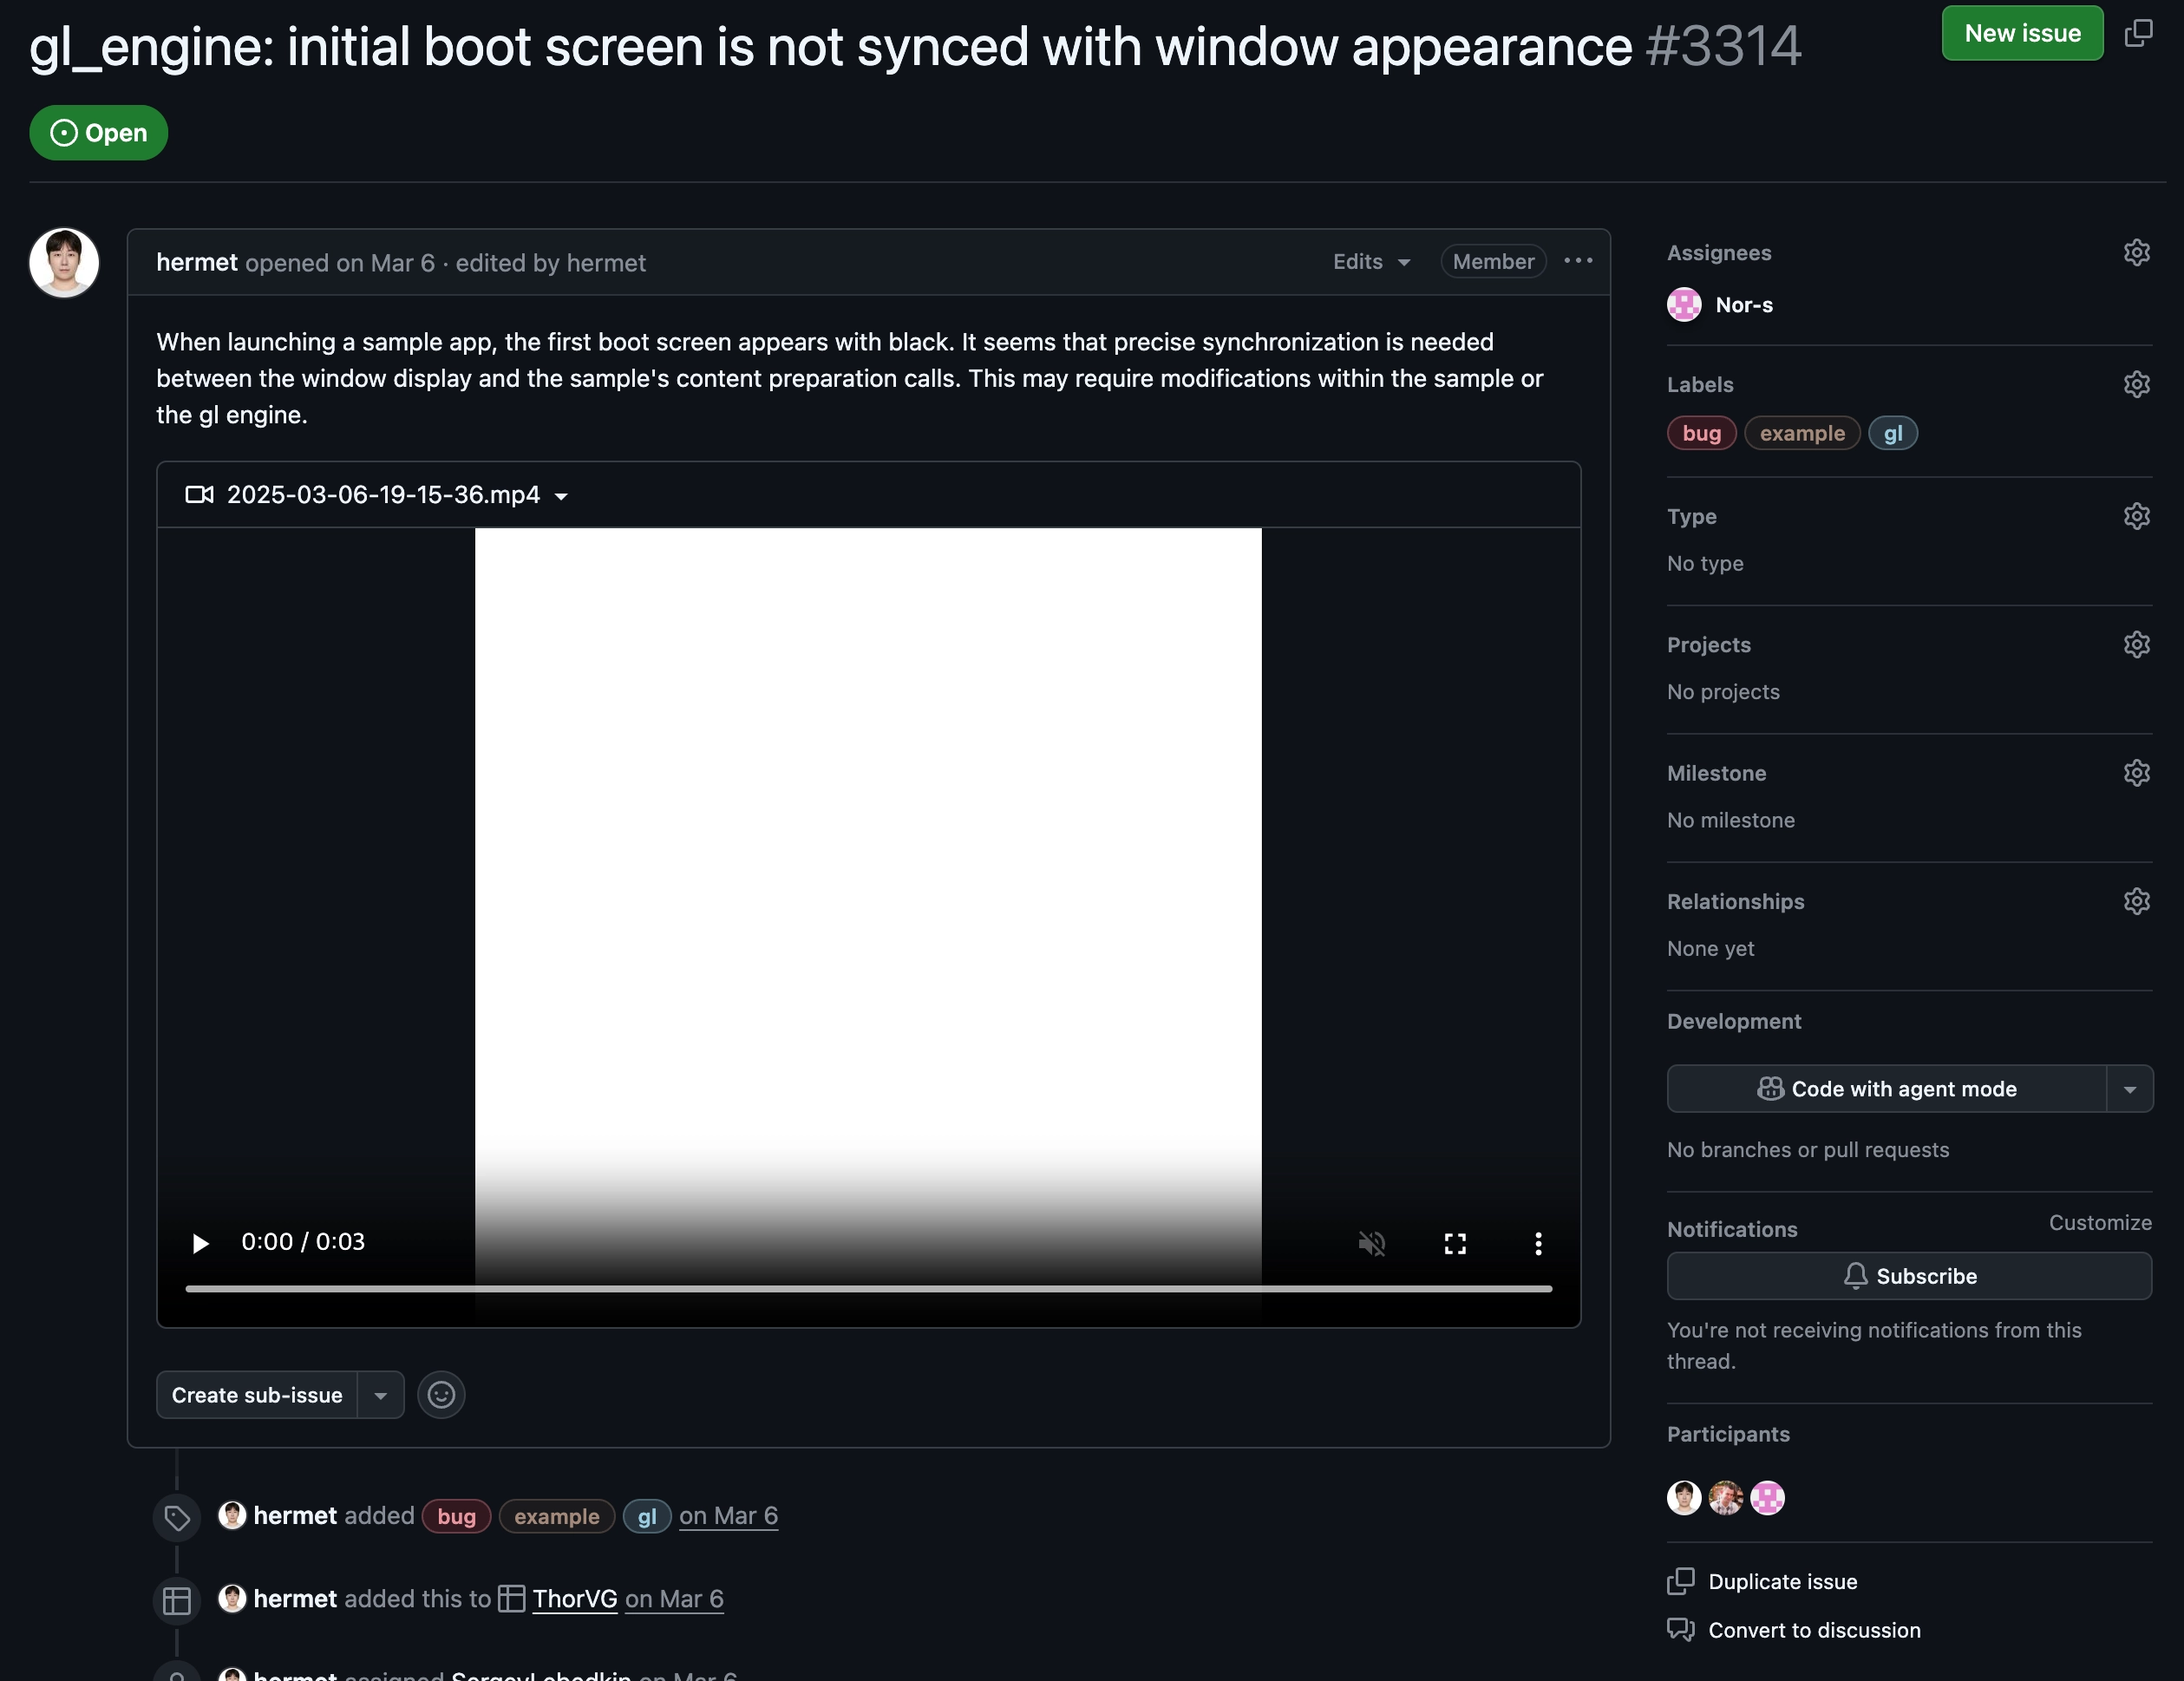The image size is (2184, 1681).
Task: Seek using the video progress bar
Action: [x=868, y=1289]
